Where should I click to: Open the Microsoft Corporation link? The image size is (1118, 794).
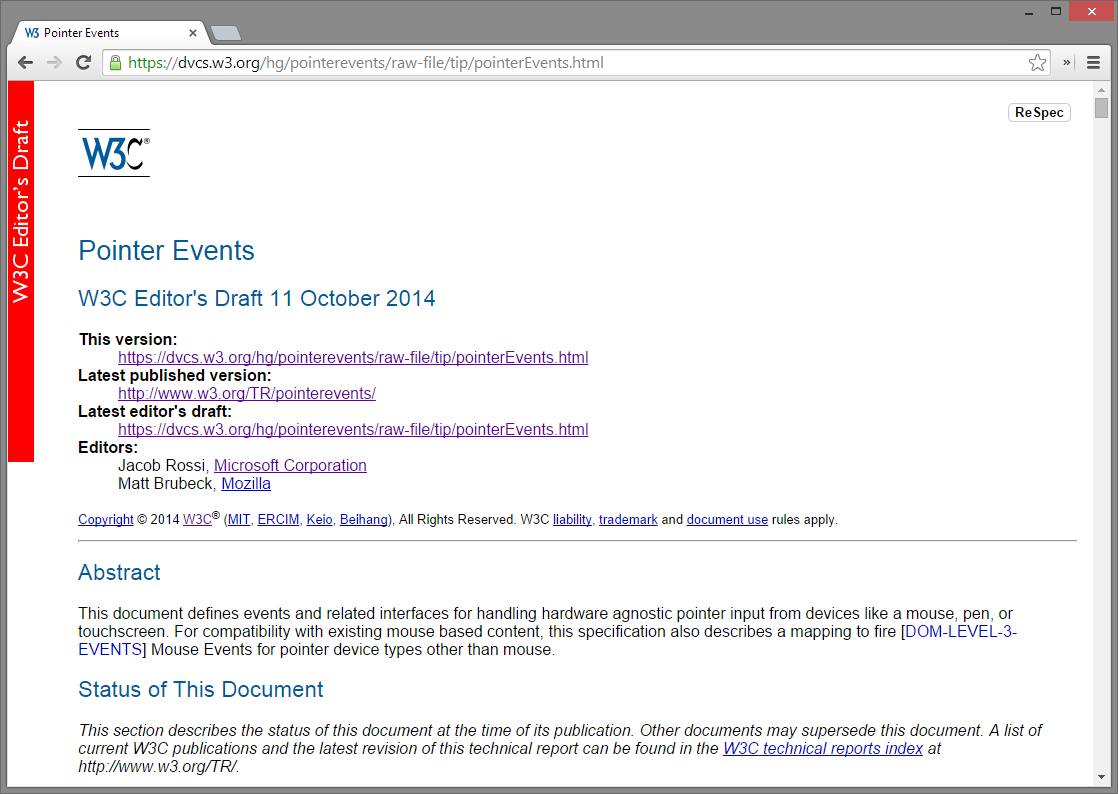pyautogui.click(x=290, y=465)
